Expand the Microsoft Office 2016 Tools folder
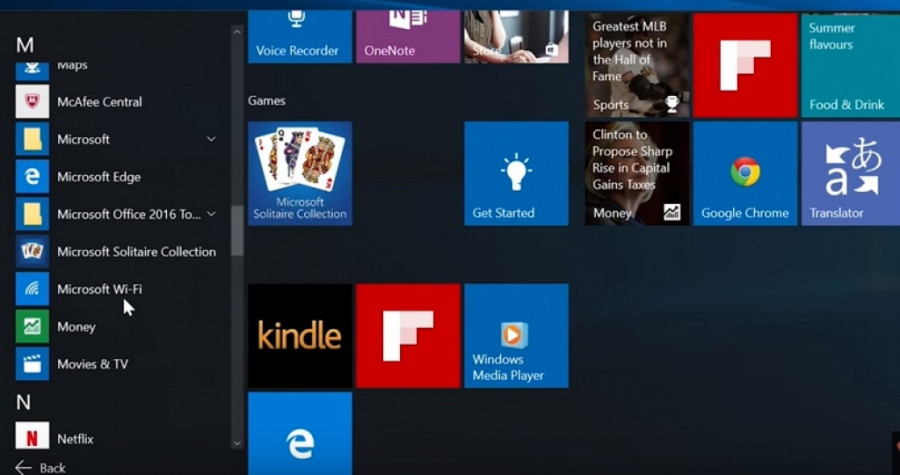 [x=211, y=214]
